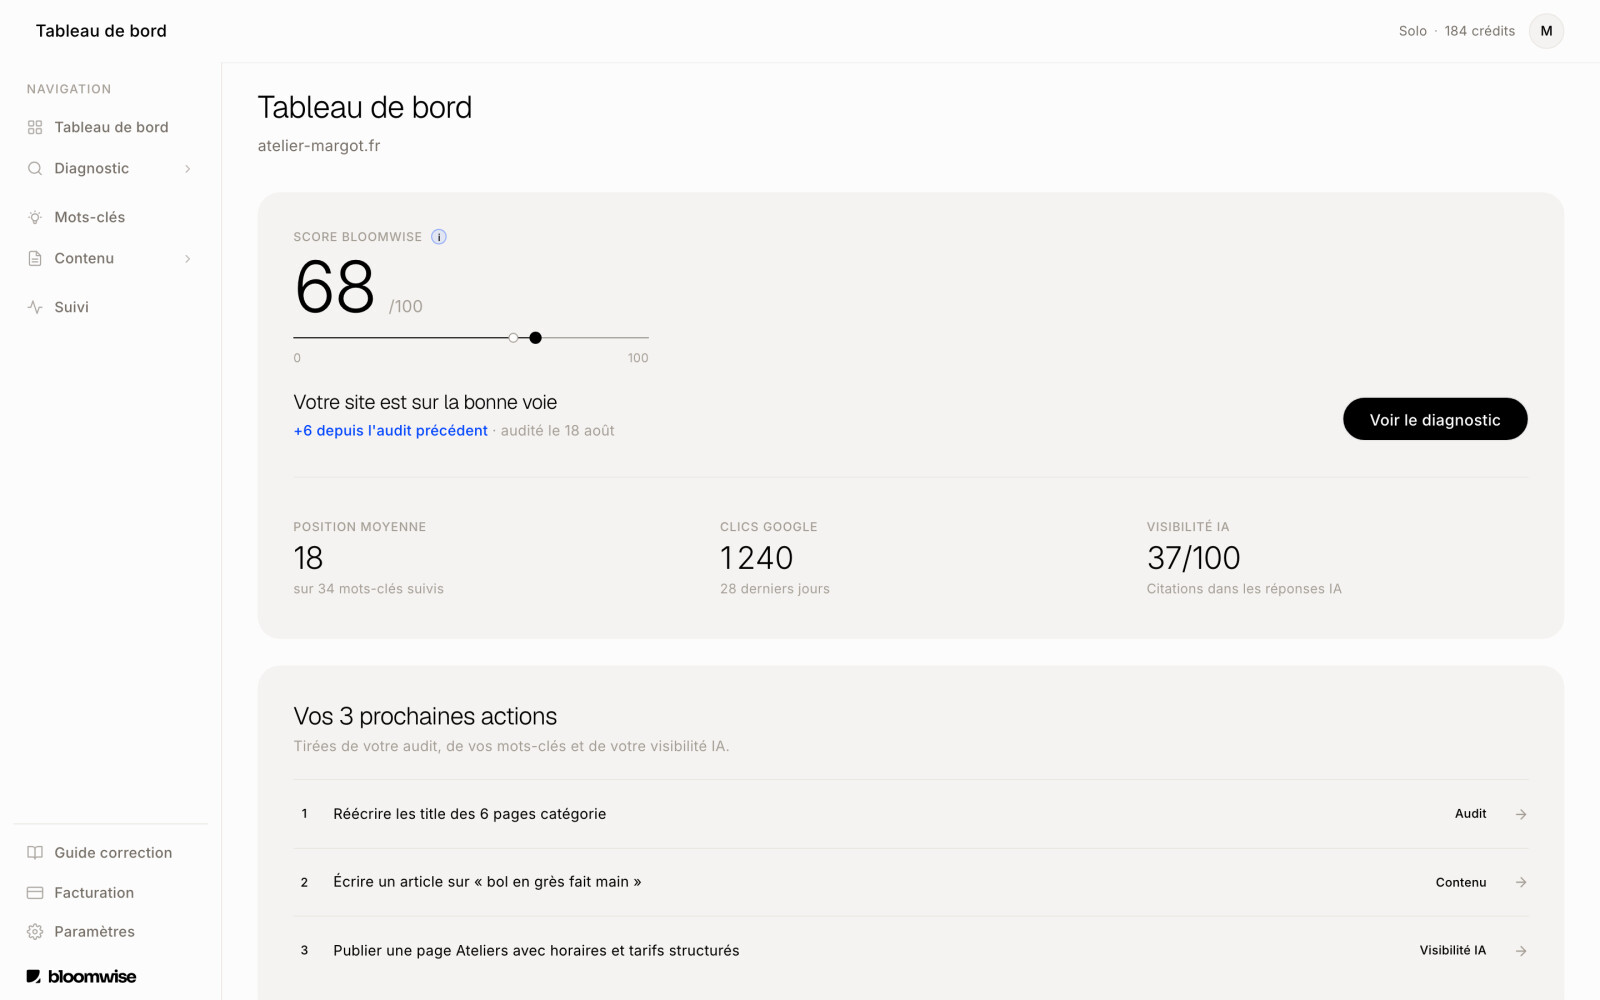Click the Suivi activity pulse icon
Screen dimensions: 1600x1000
[x=35, y=307]
